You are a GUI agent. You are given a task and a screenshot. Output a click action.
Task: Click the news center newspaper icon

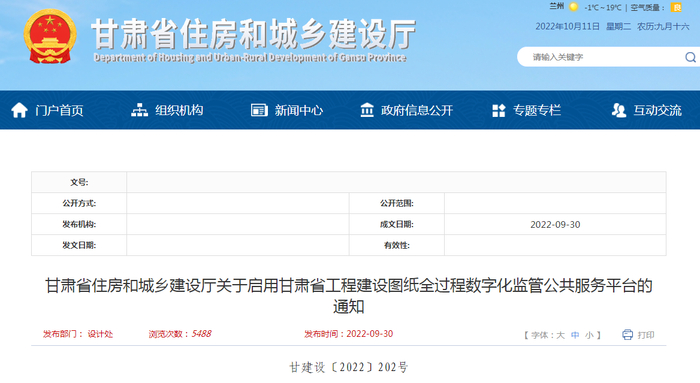259,110
